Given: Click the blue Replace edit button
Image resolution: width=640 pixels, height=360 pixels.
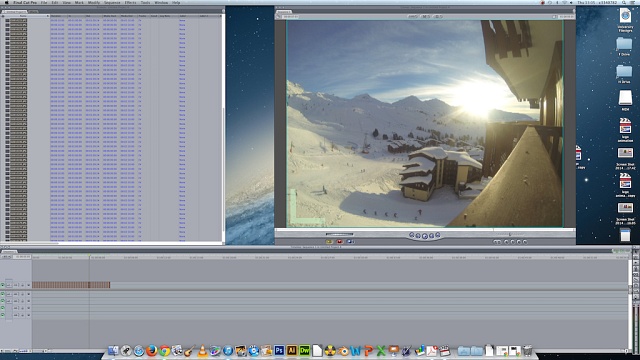Looking at the screenshot, I should (350, 242).
